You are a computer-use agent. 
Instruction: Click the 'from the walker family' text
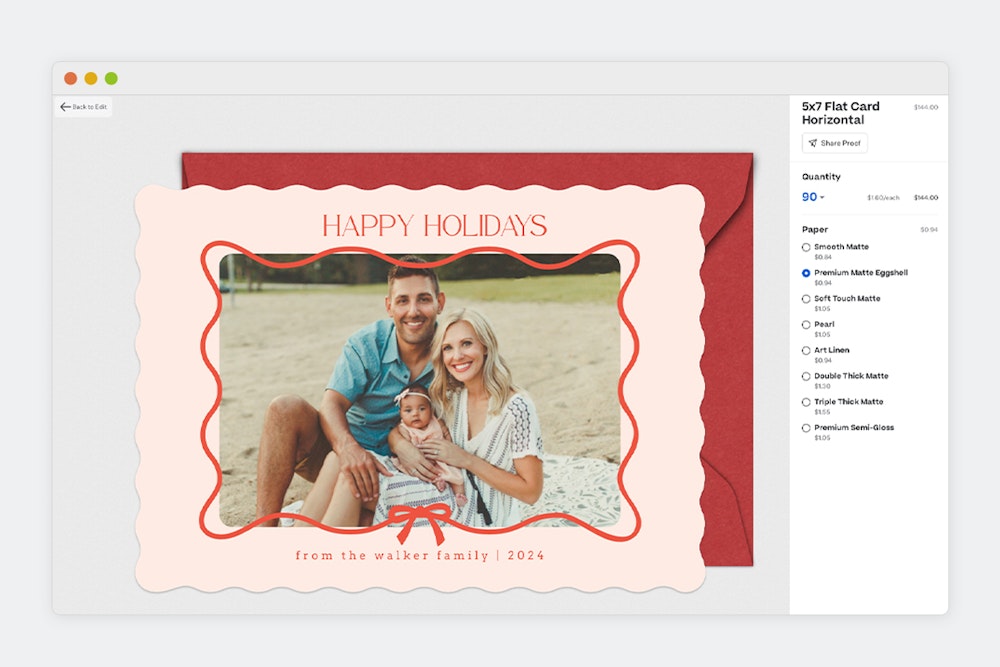coord(390,556)
